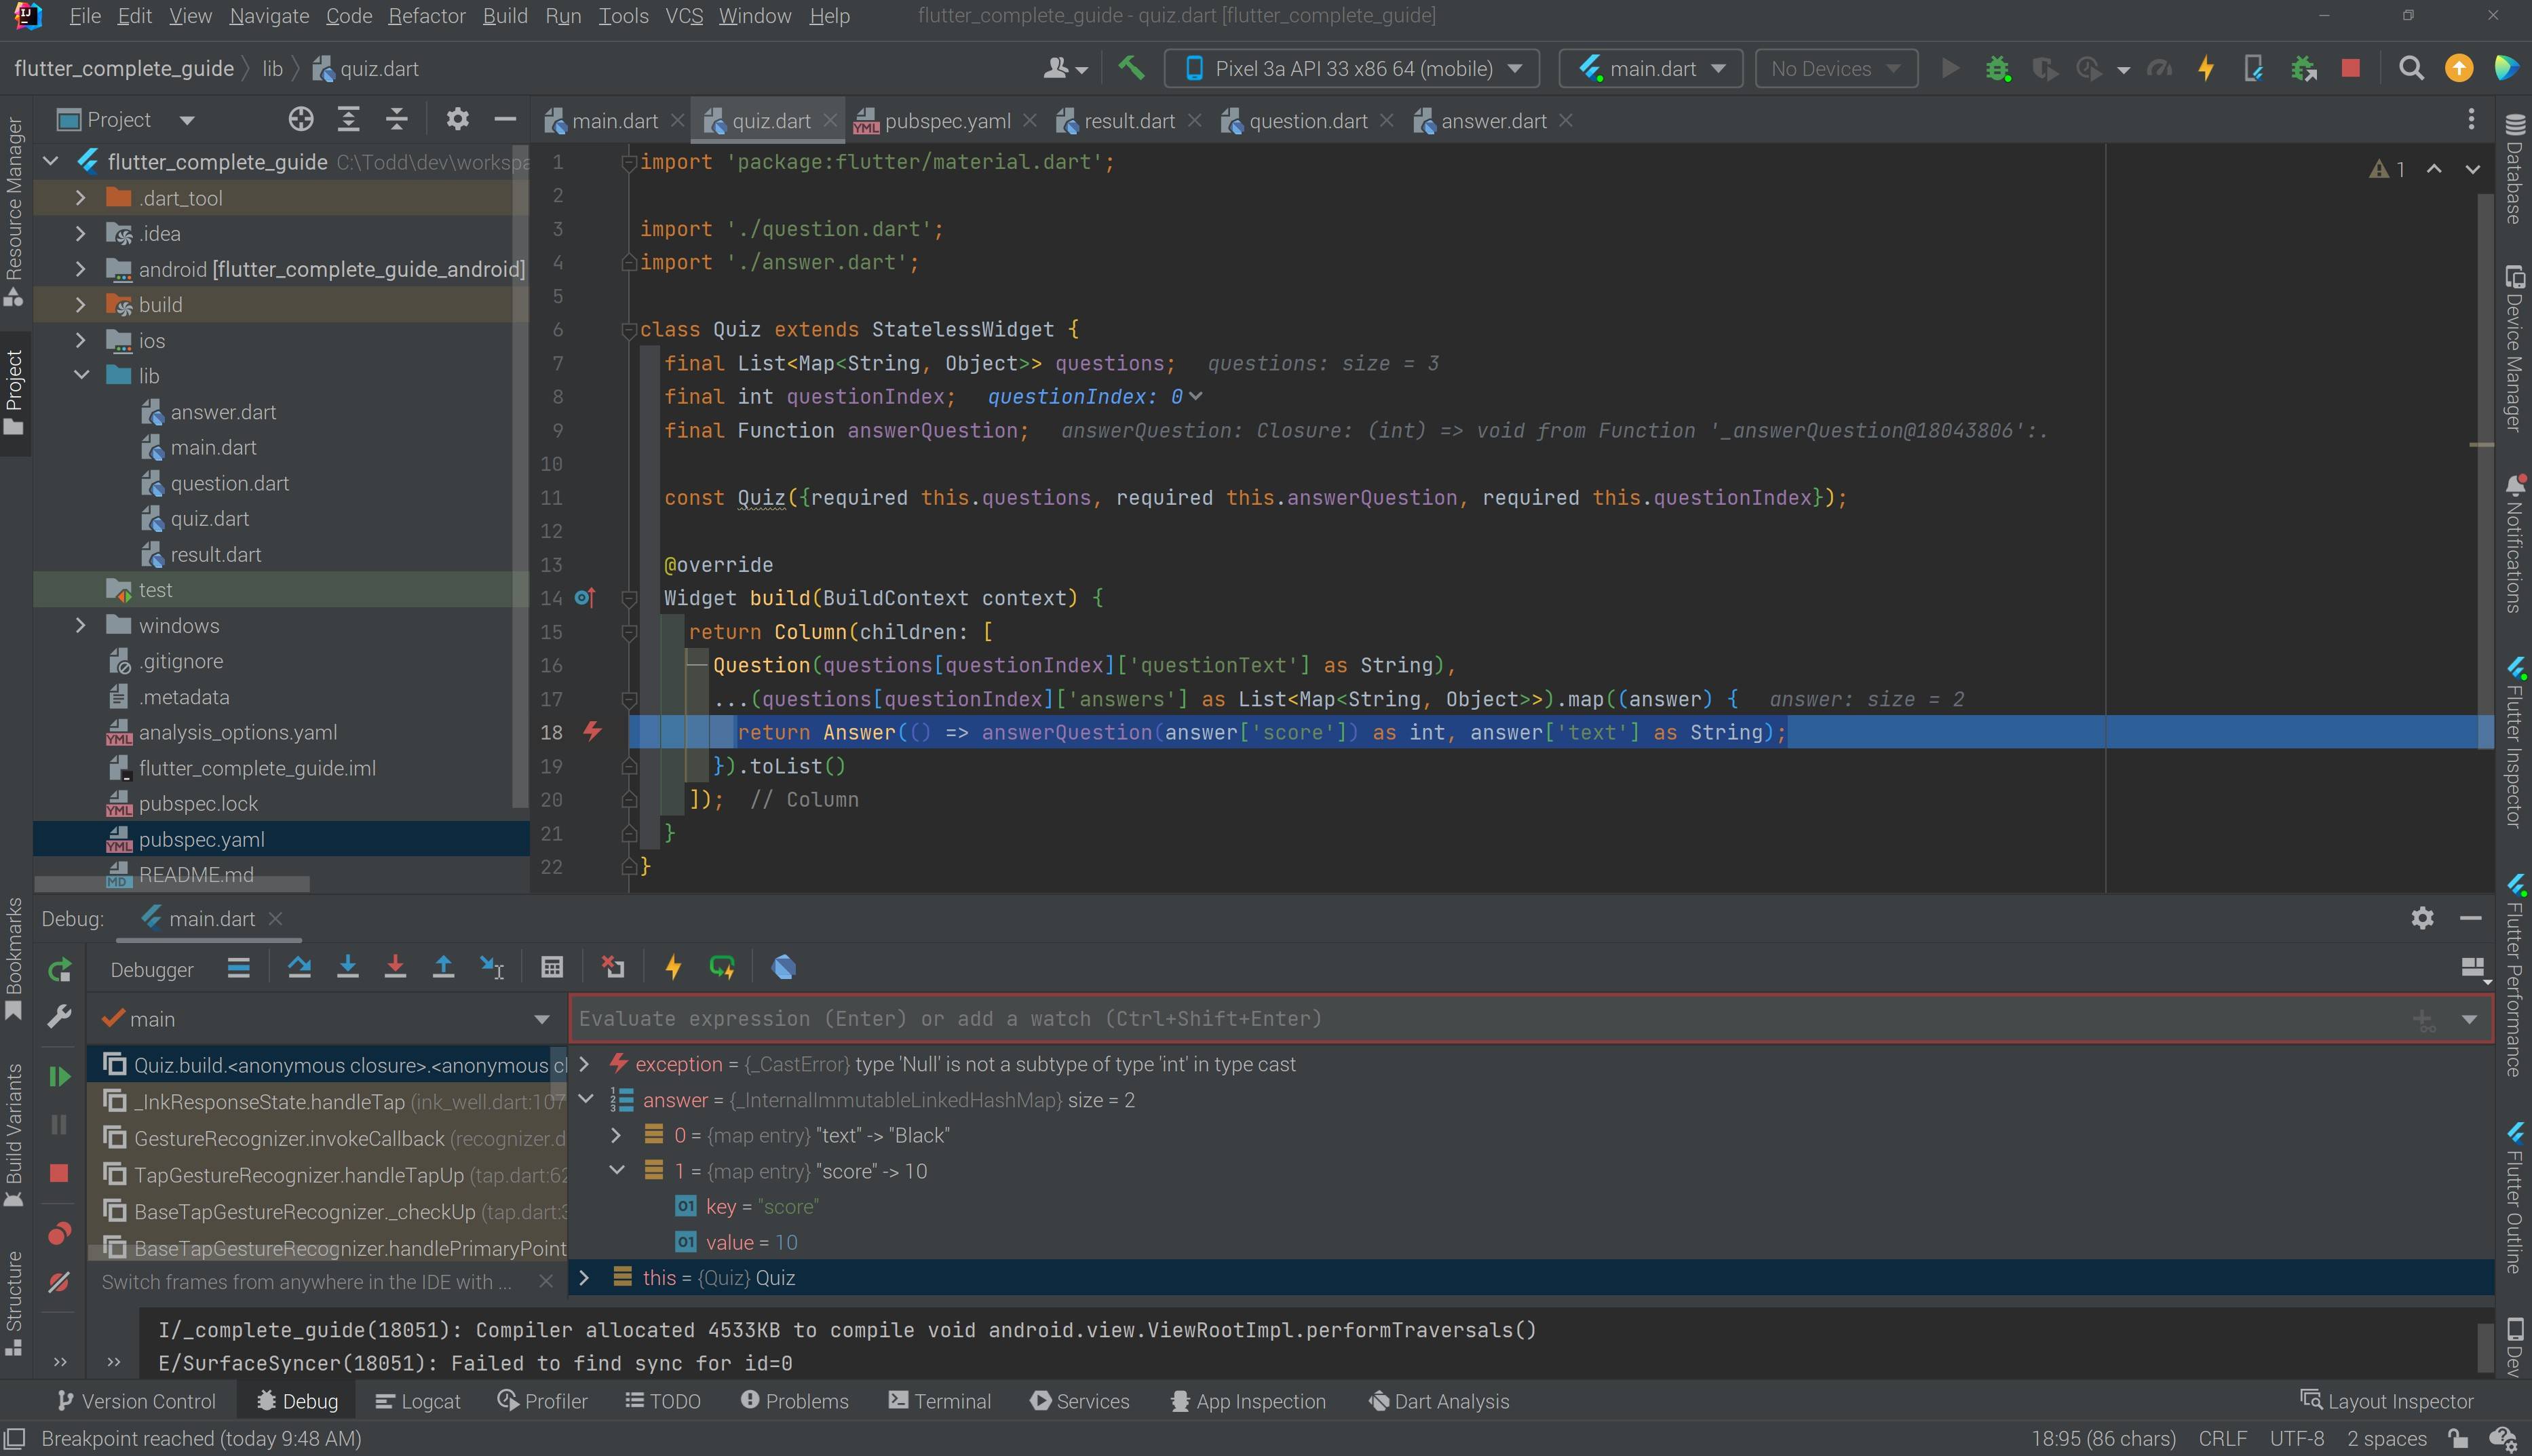The height and width of the screenshot is (1456, 2532).
Task: Click the Flutter Hot Reload lightning icon
Action: pos(2205,68)
